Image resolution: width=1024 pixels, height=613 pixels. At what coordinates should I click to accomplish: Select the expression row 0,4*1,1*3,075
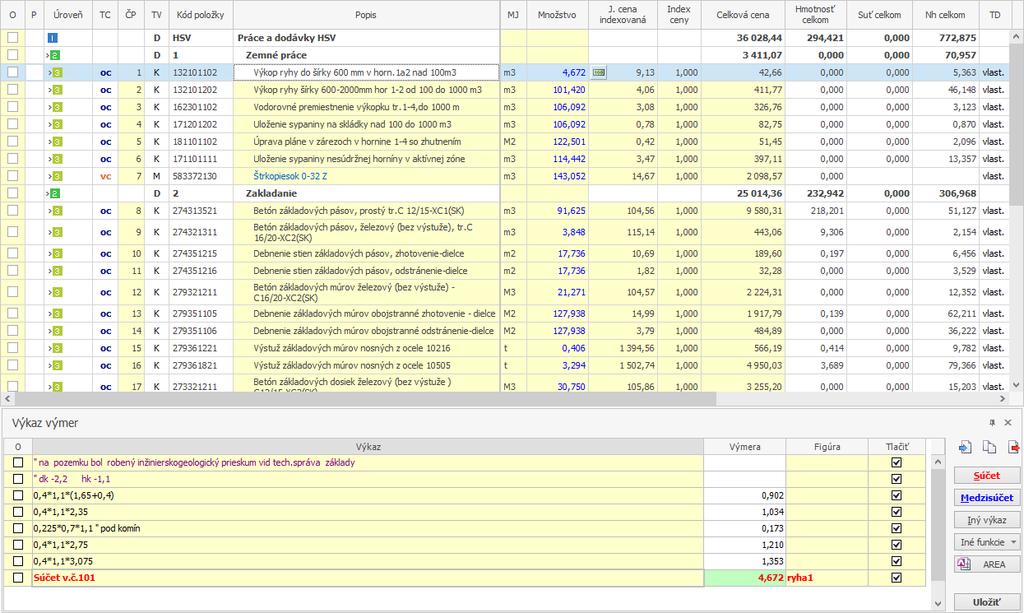click(368, 561)
